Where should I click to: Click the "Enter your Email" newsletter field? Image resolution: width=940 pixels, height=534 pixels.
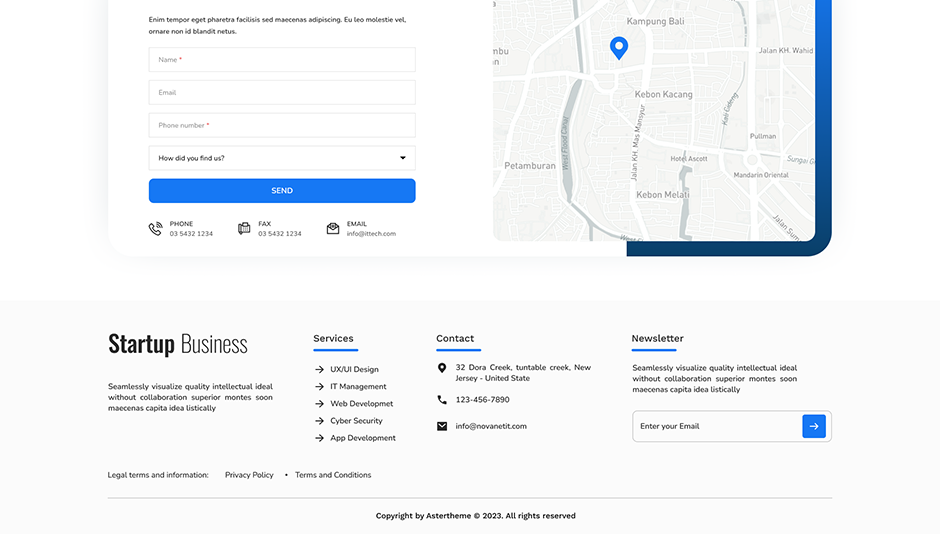coord(716,426)
